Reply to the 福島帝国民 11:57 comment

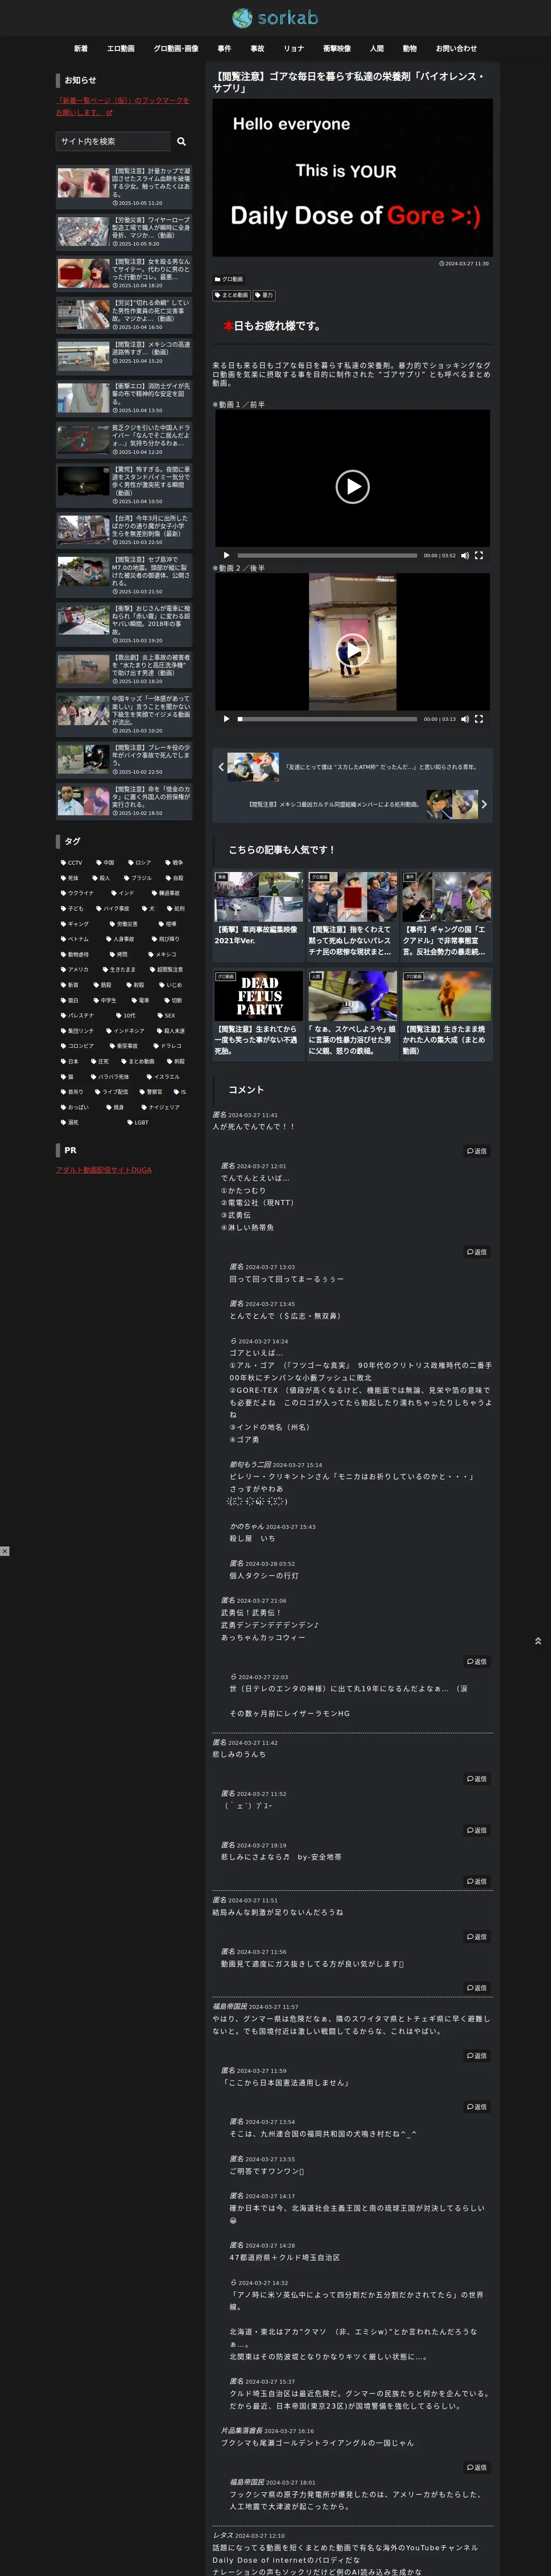click(x=477, y=2056)
